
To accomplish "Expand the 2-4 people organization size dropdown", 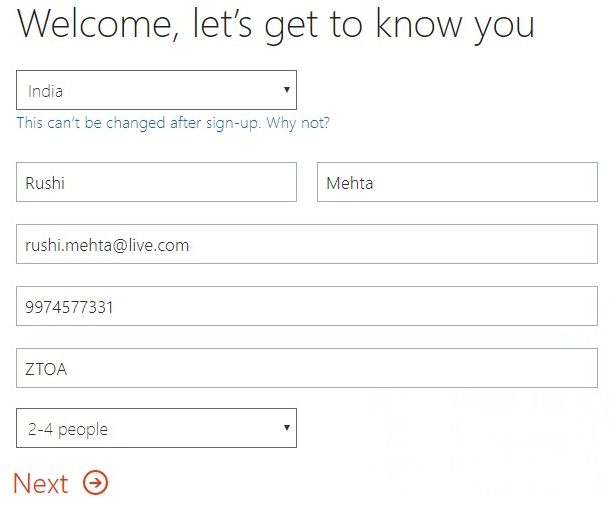I will [x=156, y=429].
